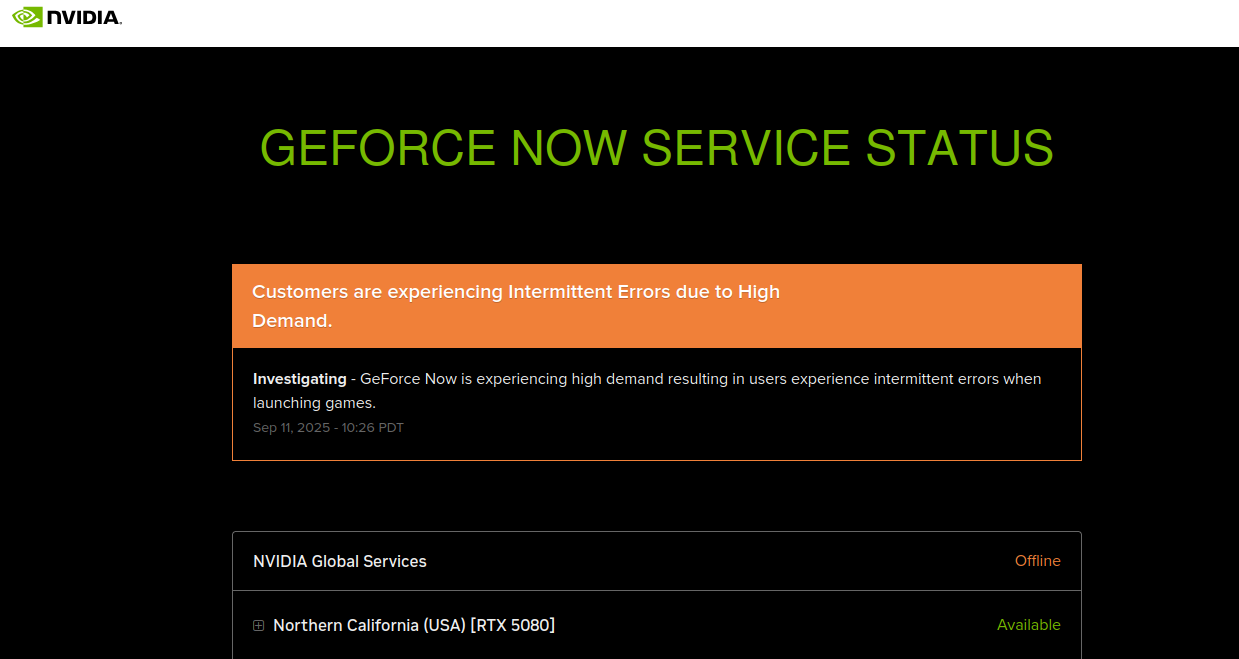Screen dimensions: 1239x659
Task: Select the Northern California (USA) row label
Action: (x=369, y=625)
